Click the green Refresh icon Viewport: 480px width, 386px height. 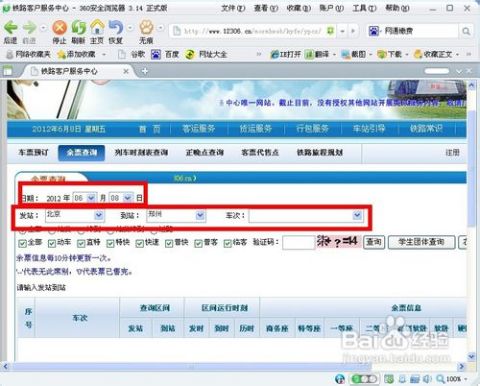pyautogui.click(x=79, y=27)
